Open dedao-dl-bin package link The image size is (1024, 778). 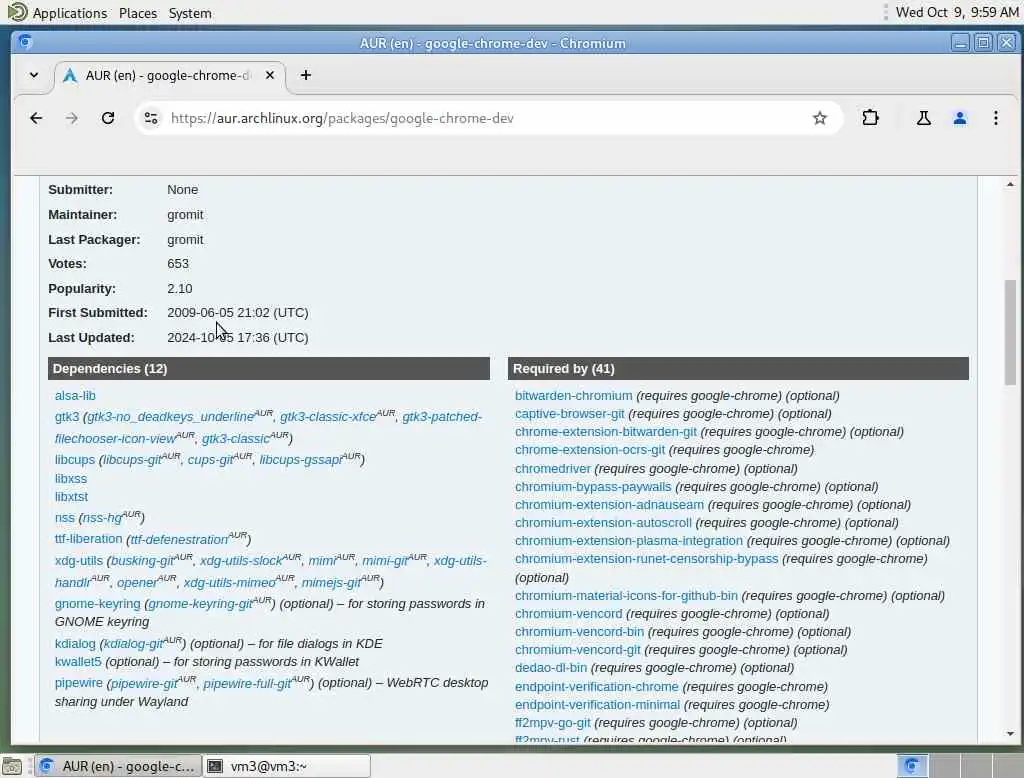pyautogui.click(x=551, y=668)
